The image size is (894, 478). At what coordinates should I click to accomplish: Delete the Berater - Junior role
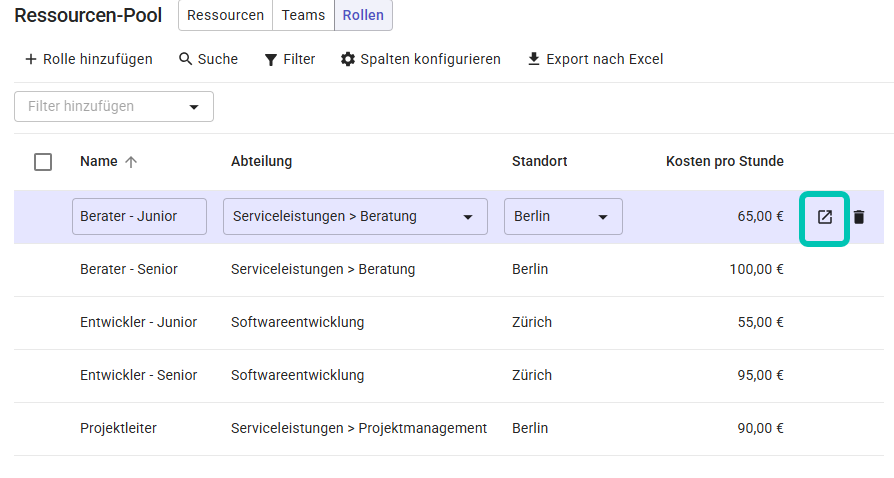click(x=859, y=217)
